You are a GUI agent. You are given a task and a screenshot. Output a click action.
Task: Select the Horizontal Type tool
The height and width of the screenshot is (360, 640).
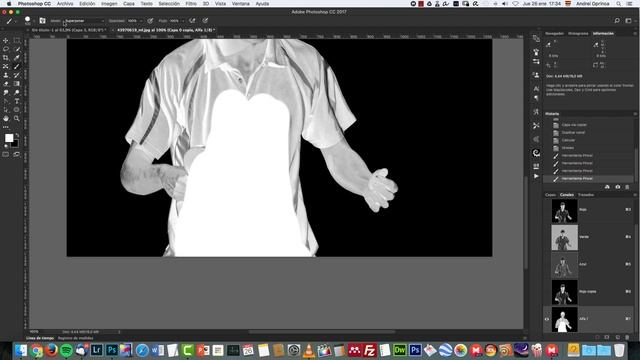pyautogui.click(x=17, y=101)
